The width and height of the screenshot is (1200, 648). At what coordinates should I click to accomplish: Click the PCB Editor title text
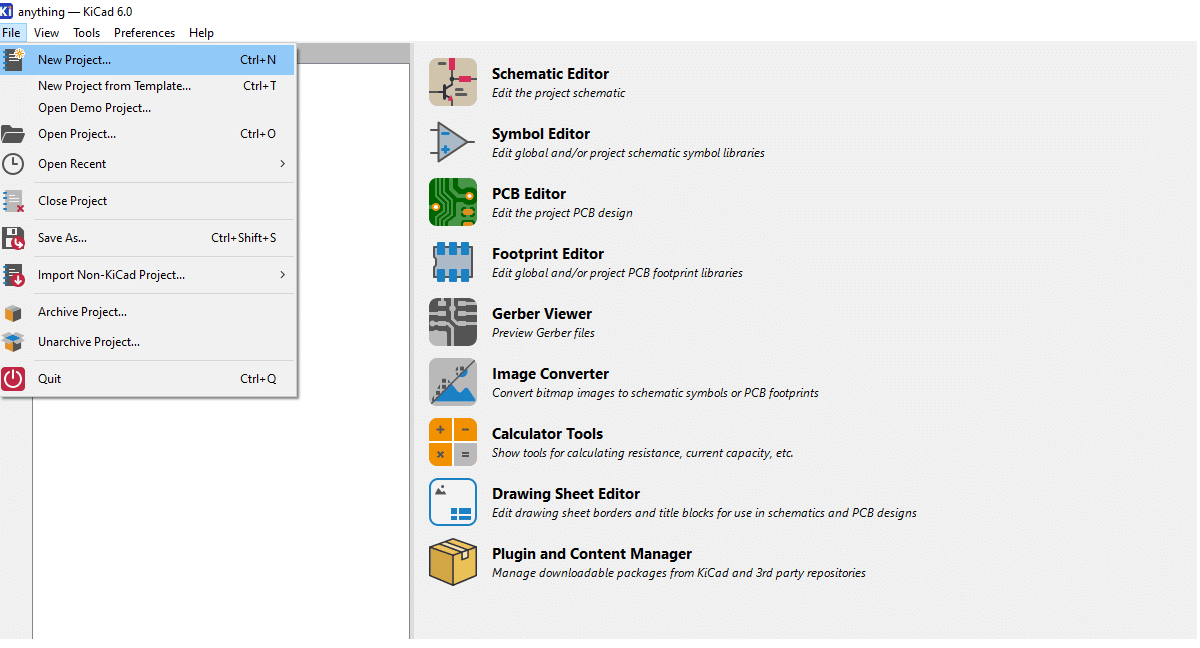point(529,194)
